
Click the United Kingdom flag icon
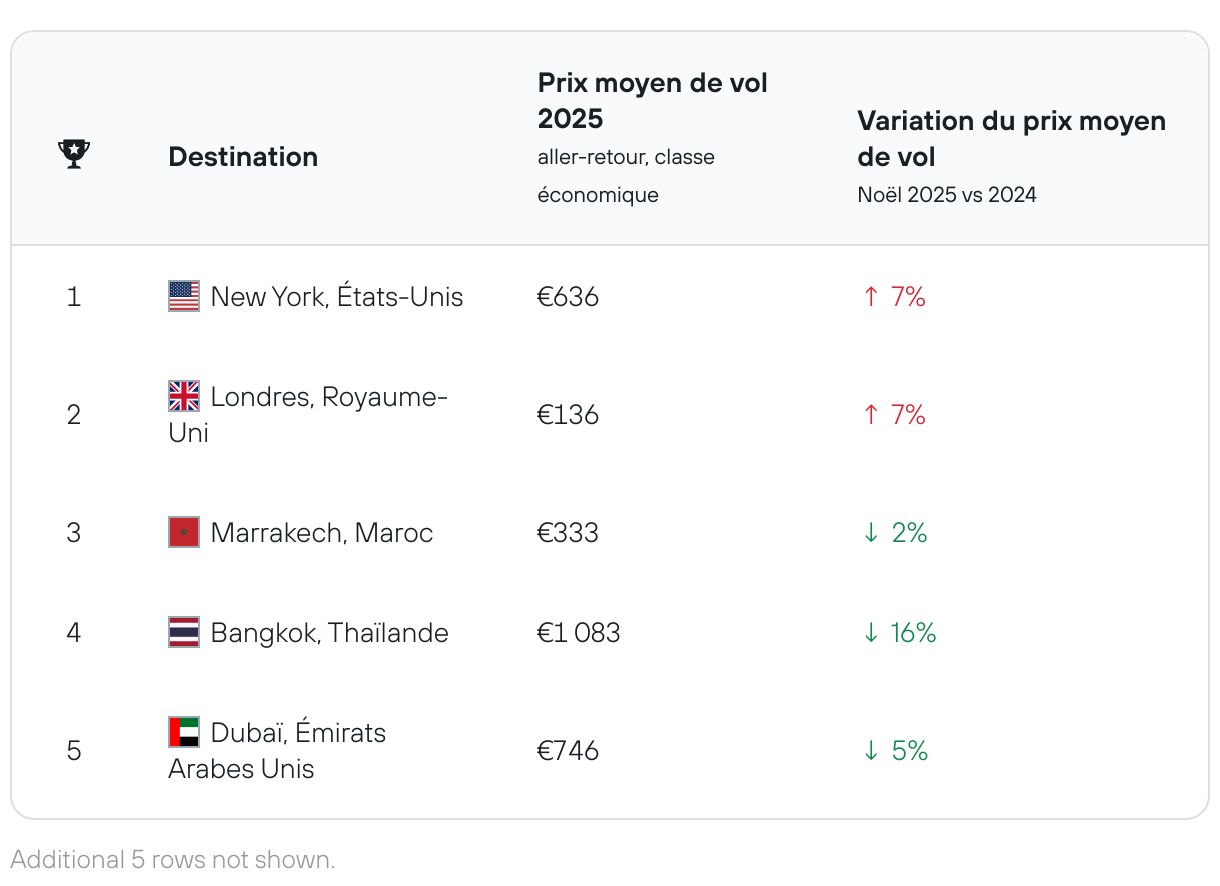click(184, 397)
